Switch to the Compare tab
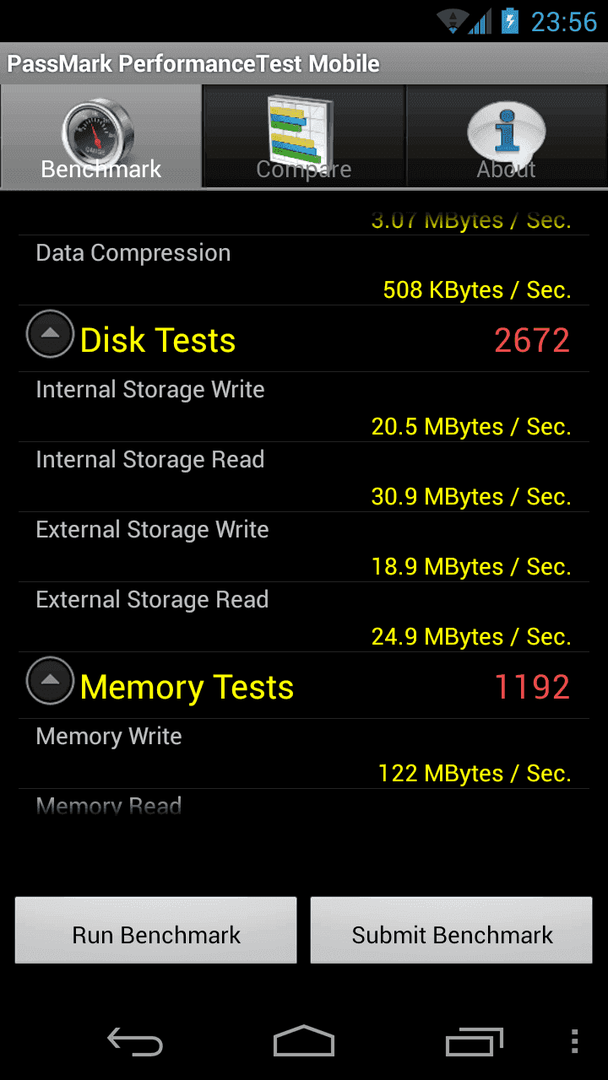608x1080 pixels. [304, 136]
